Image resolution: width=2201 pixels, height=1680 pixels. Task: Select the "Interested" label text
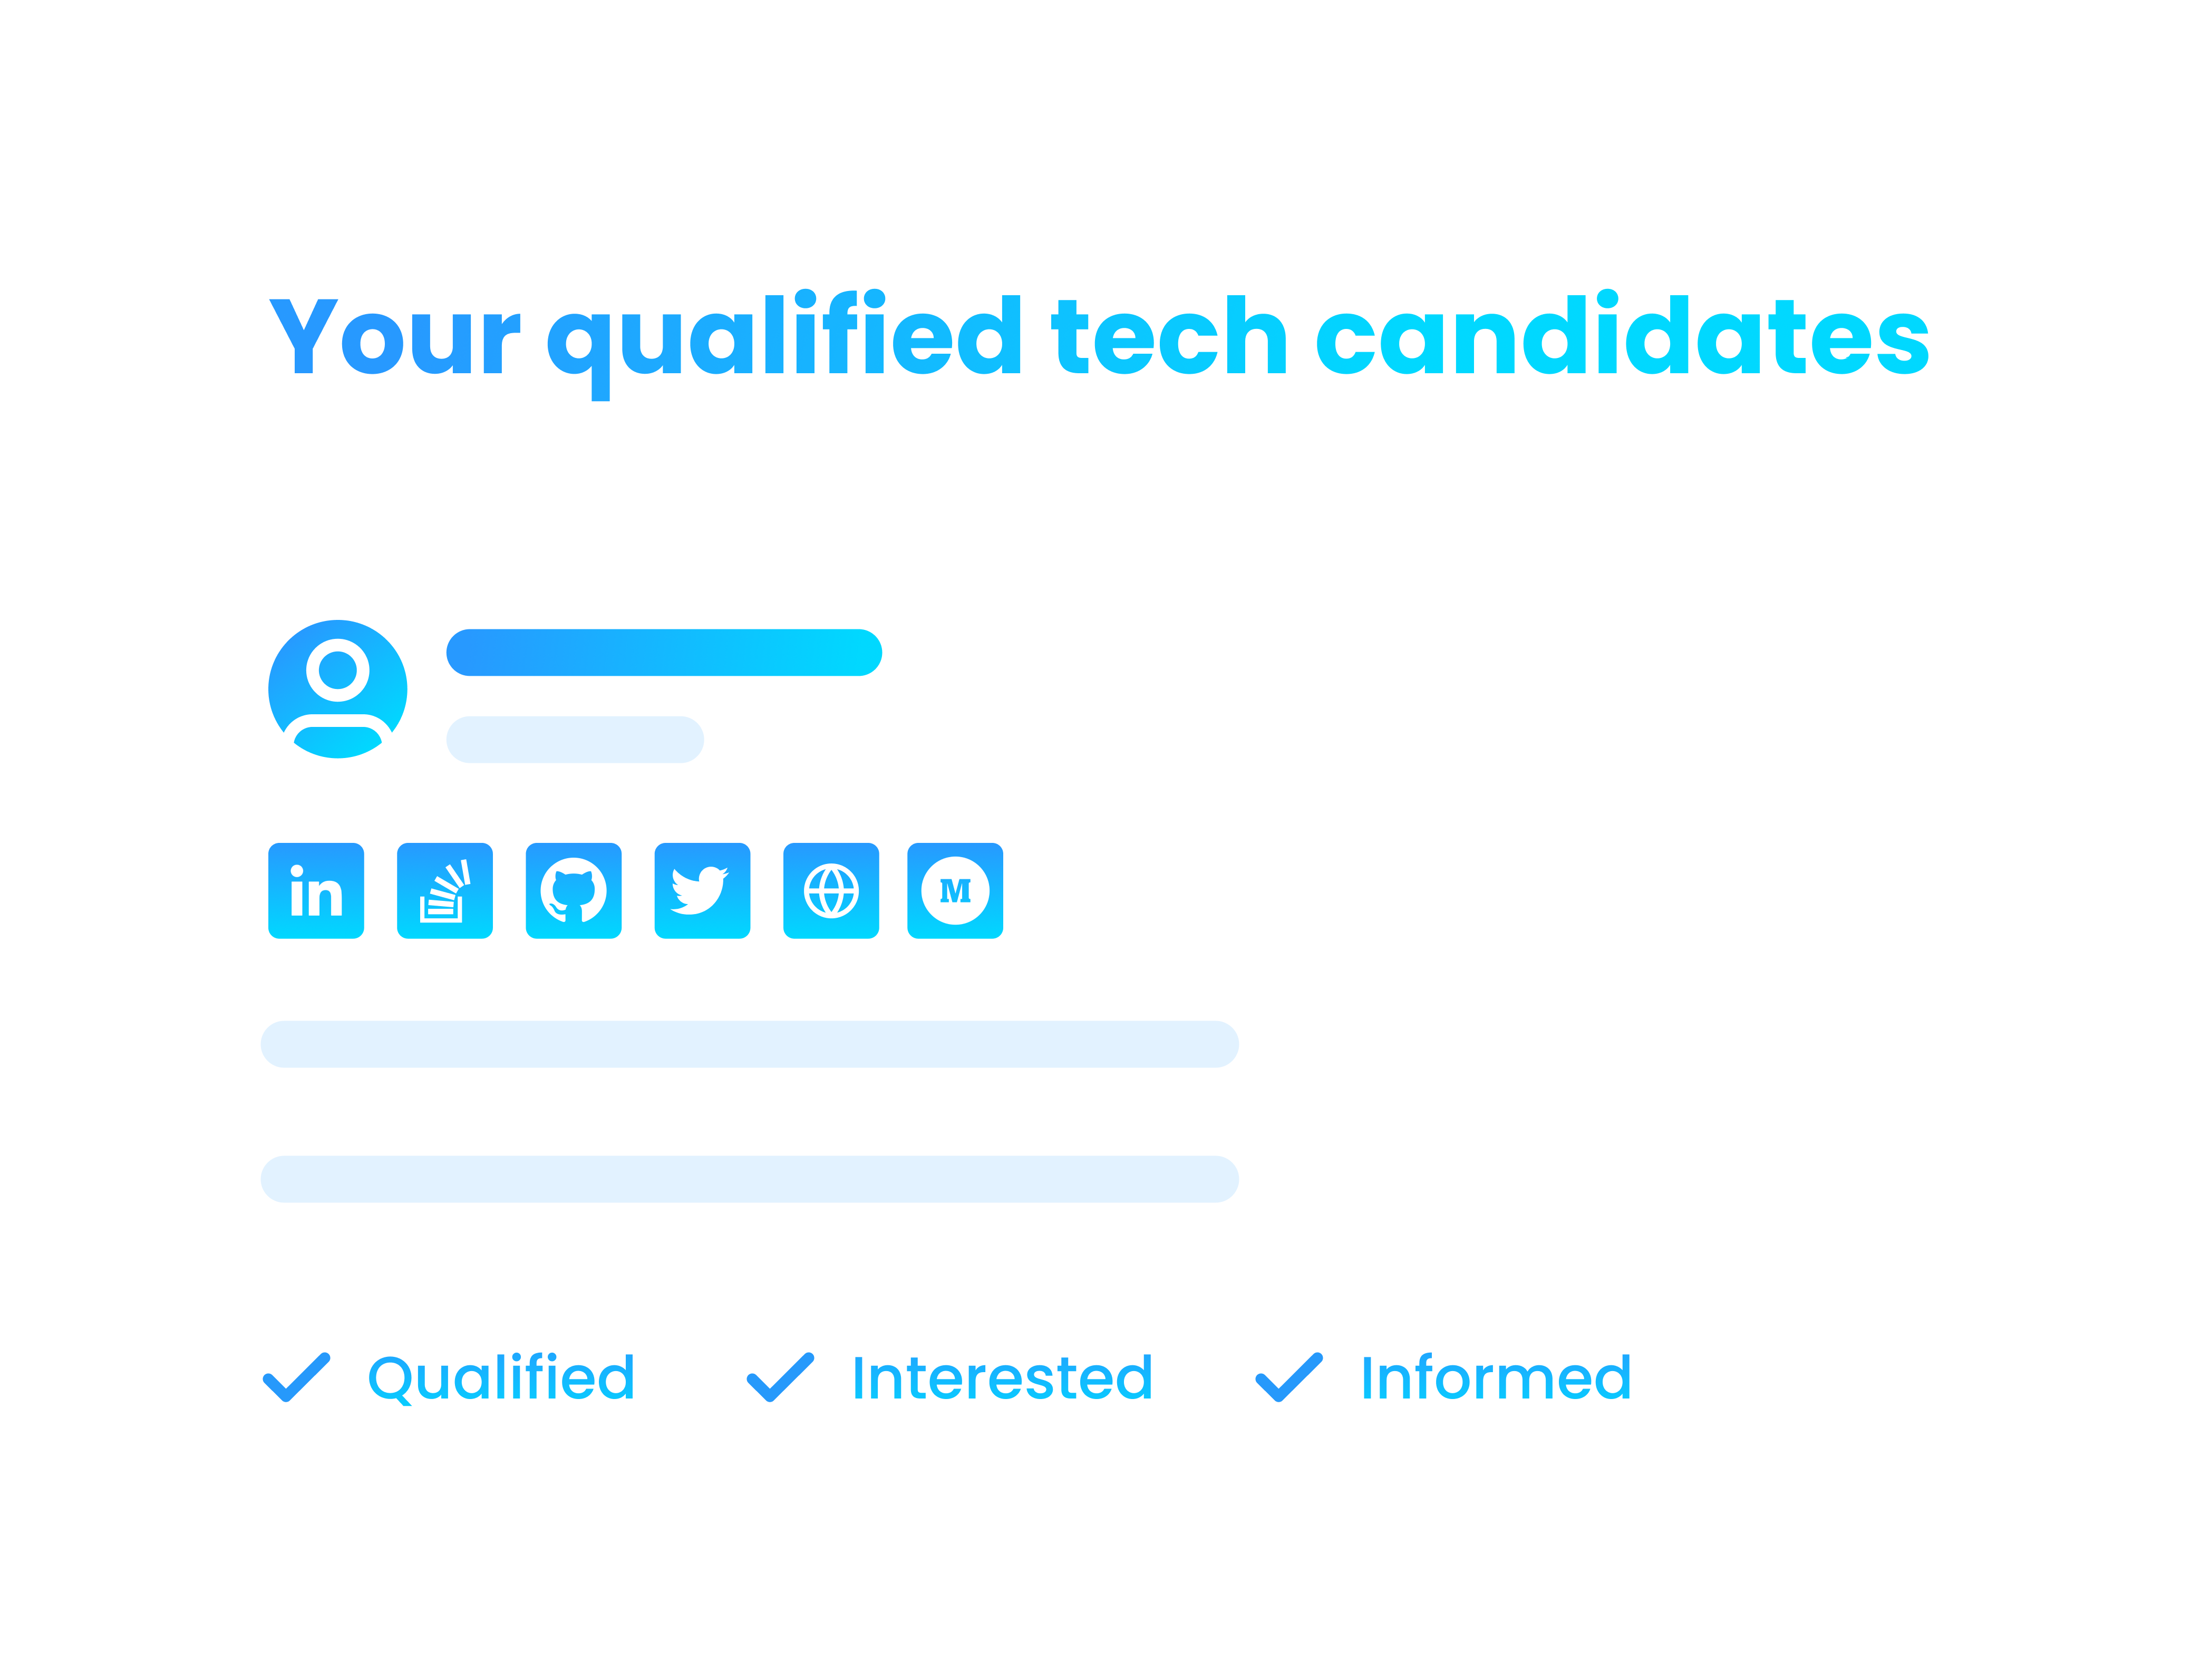coord(1002,1378)
